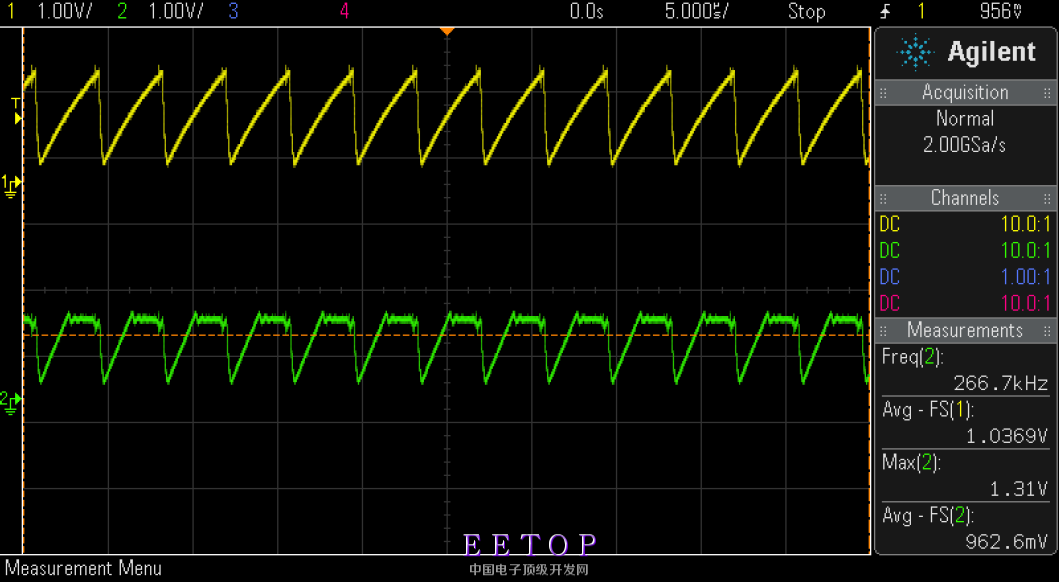
Task: Select the orange trigger time reference triangle
Action: (x=446, y=31)
